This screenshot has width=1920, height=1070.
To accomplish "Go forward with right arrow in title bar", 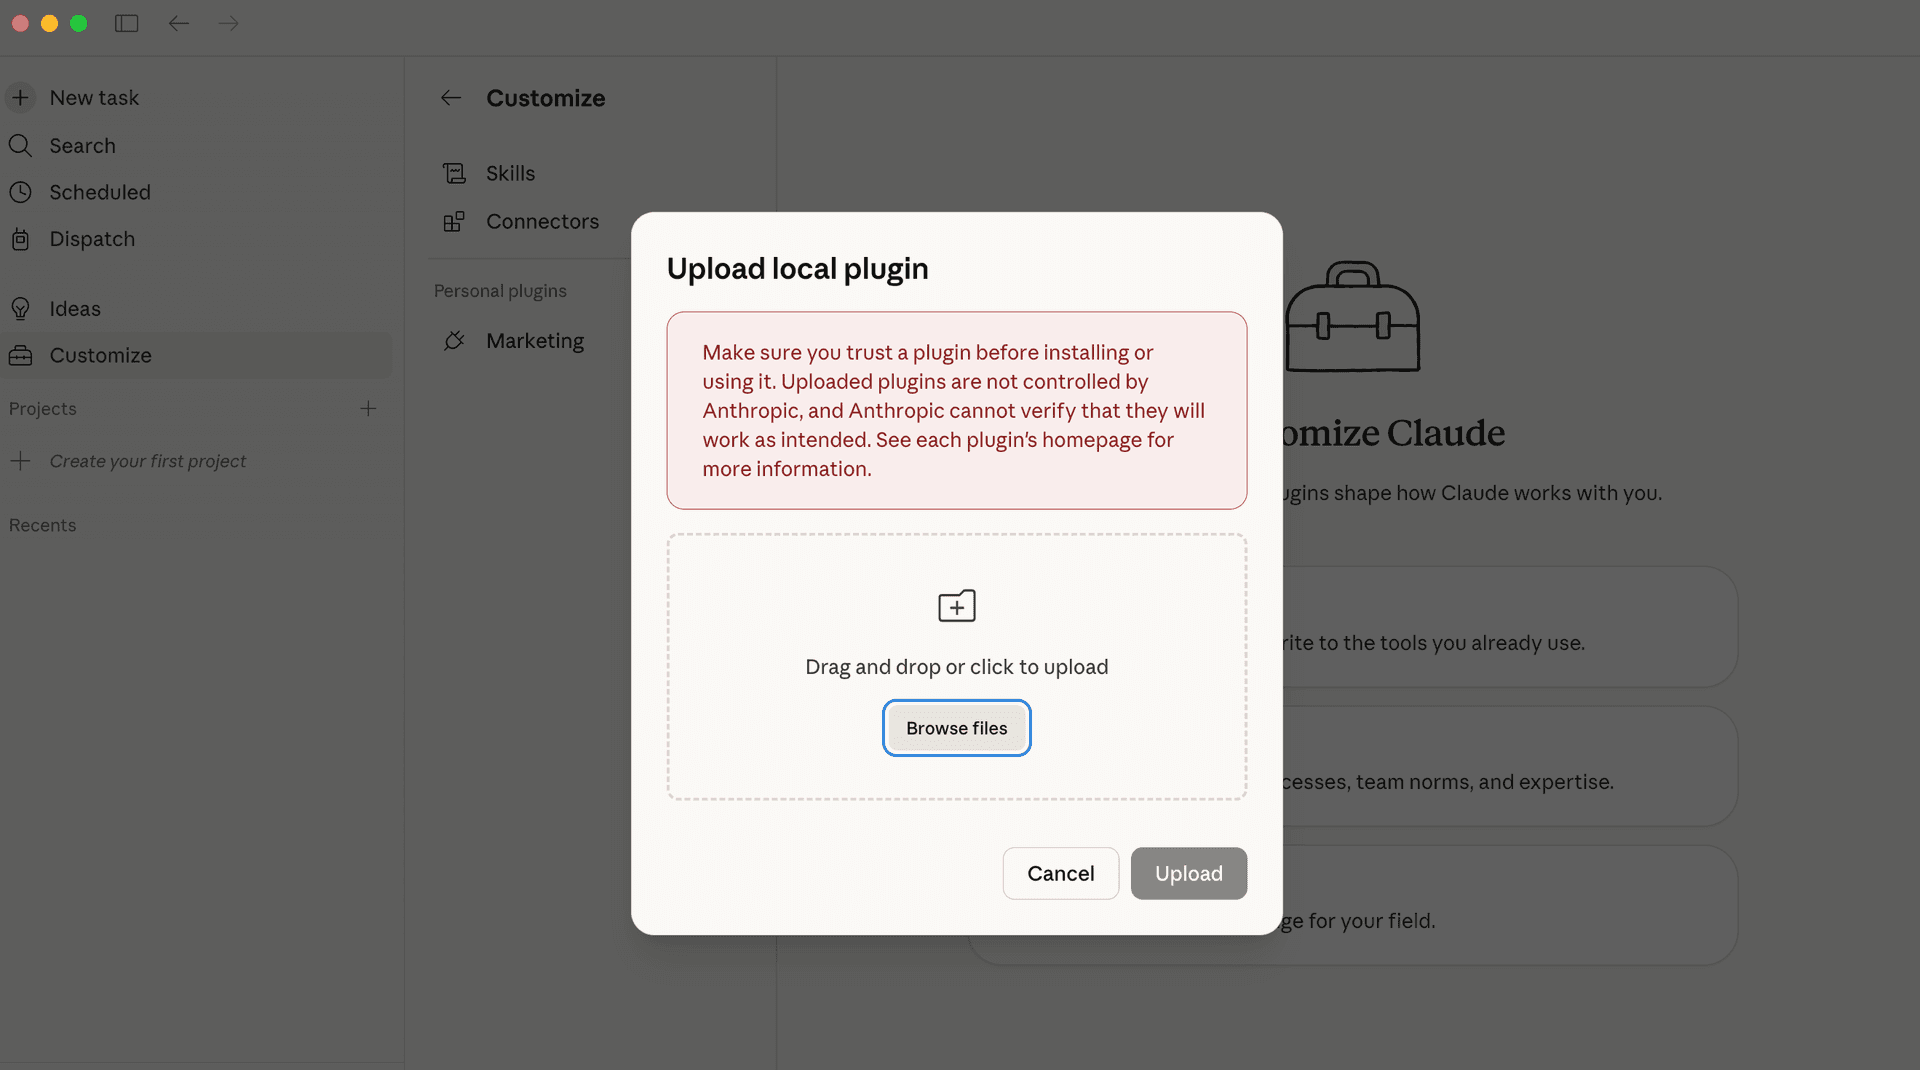I will point(229,23).
